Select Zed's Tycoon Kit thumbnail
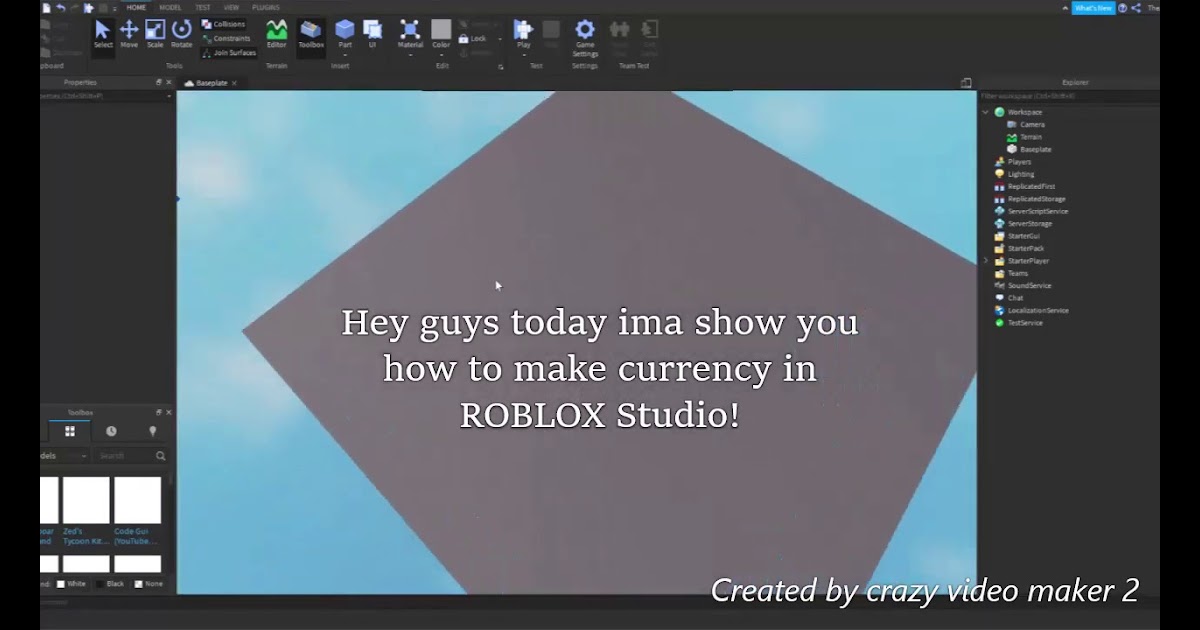1200x630 pixels. (86, 500)
